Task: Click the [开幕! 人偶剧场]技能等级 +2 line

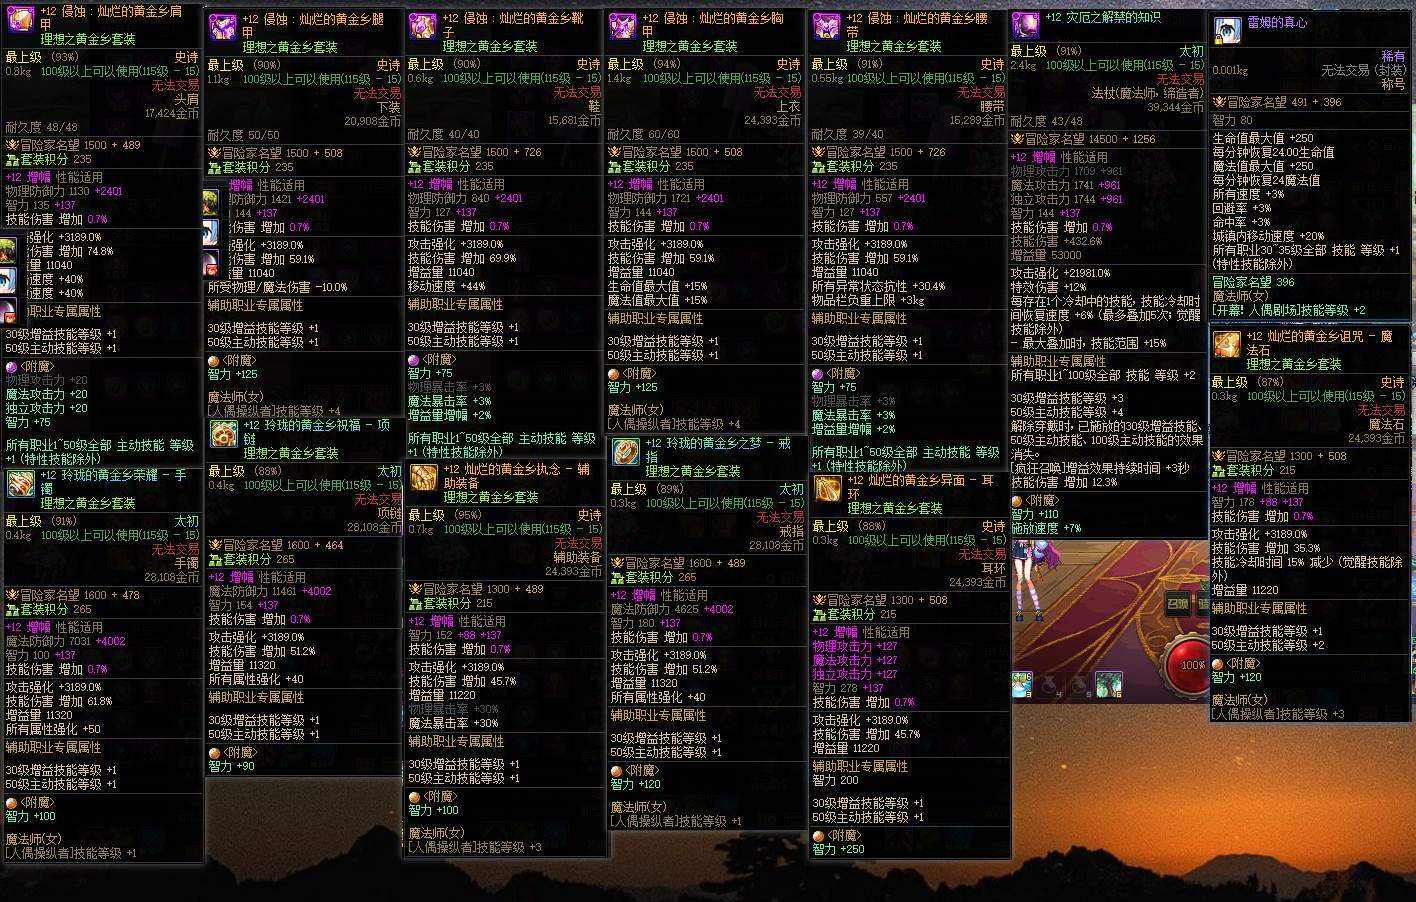Action: click(x=1288, y=311)
